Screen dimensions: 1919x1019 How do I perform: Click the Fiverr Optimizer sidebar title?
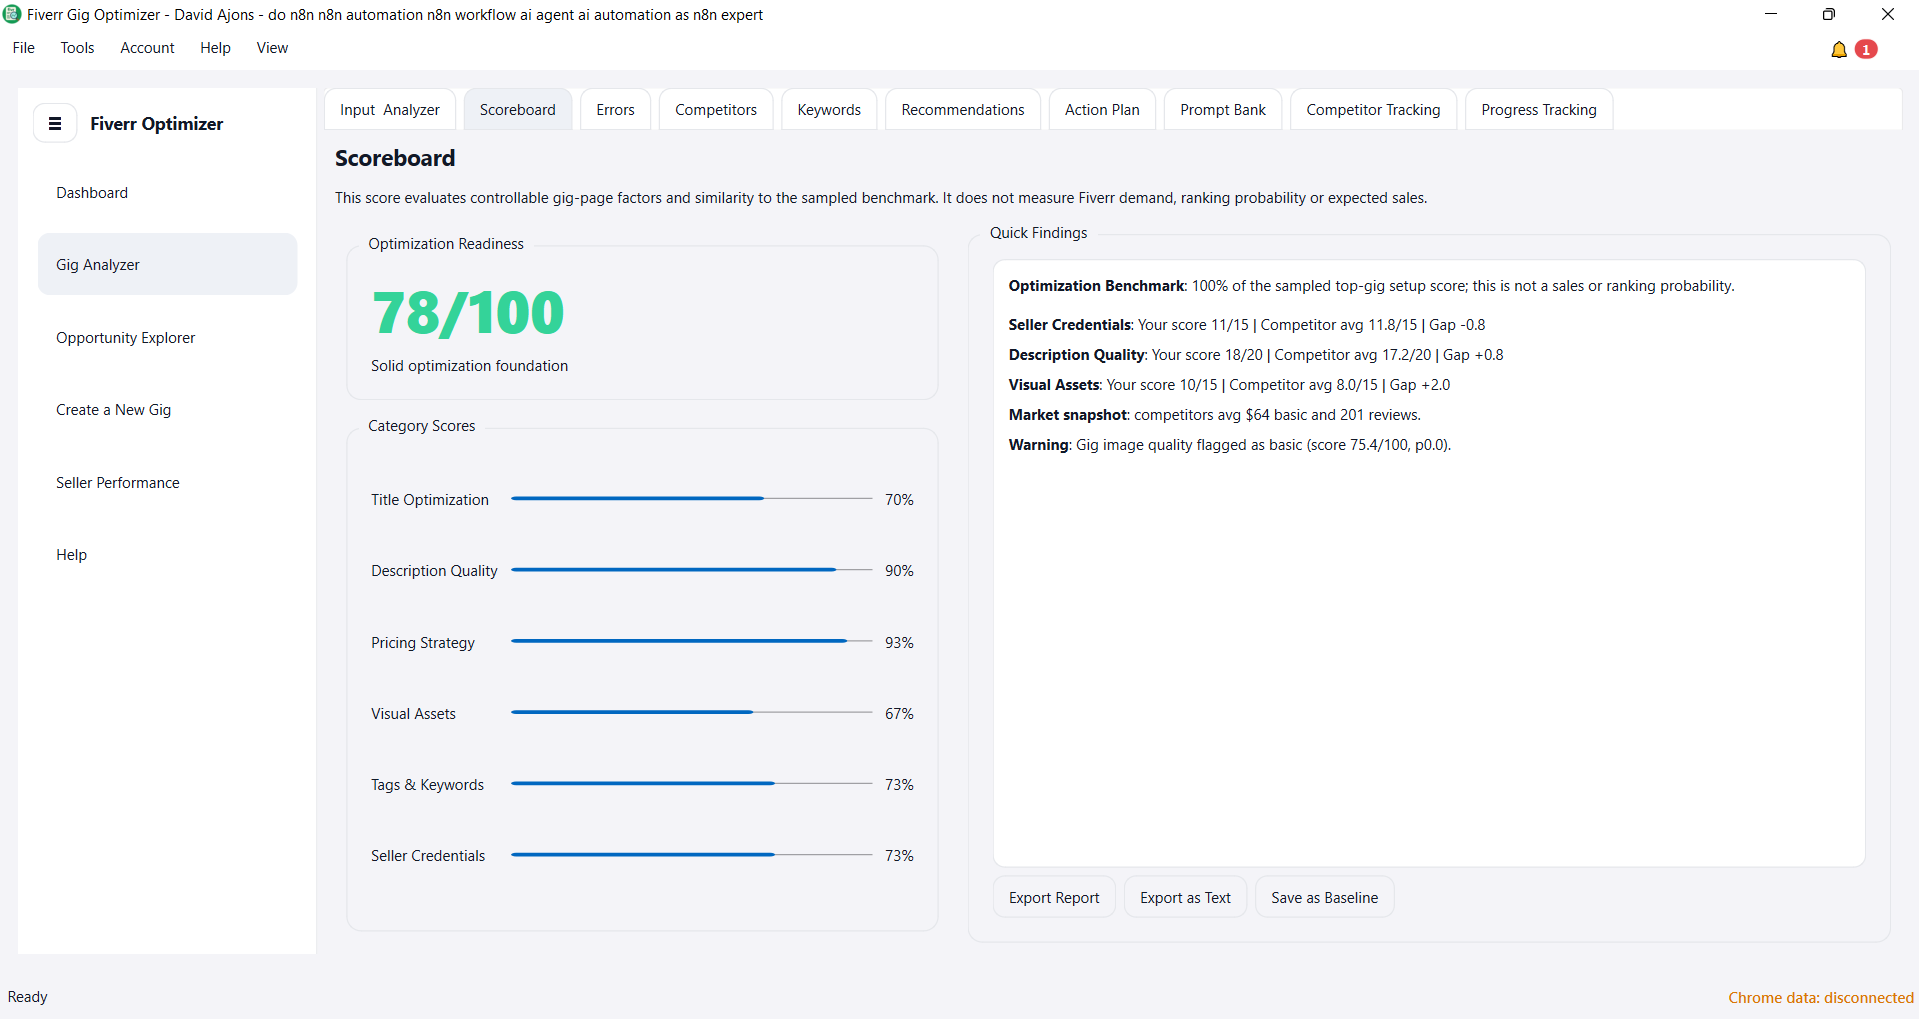tap(157, 124)
